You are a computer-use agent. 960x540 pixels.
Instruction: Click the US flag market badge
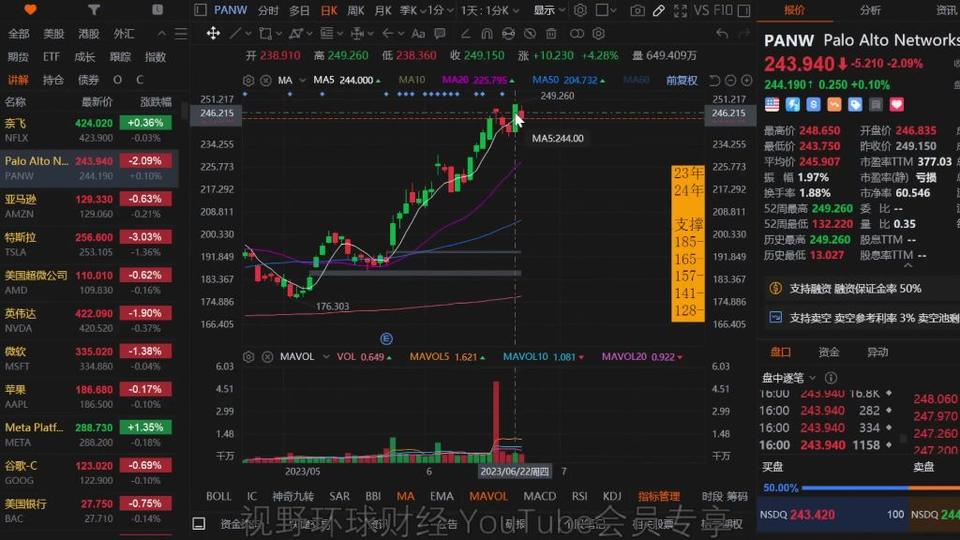[772, 105]
